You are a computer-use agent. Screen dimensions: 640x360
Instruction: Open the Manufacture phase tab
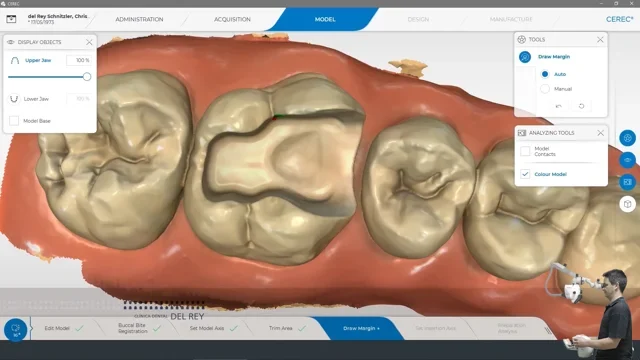[x=511, y=19]
